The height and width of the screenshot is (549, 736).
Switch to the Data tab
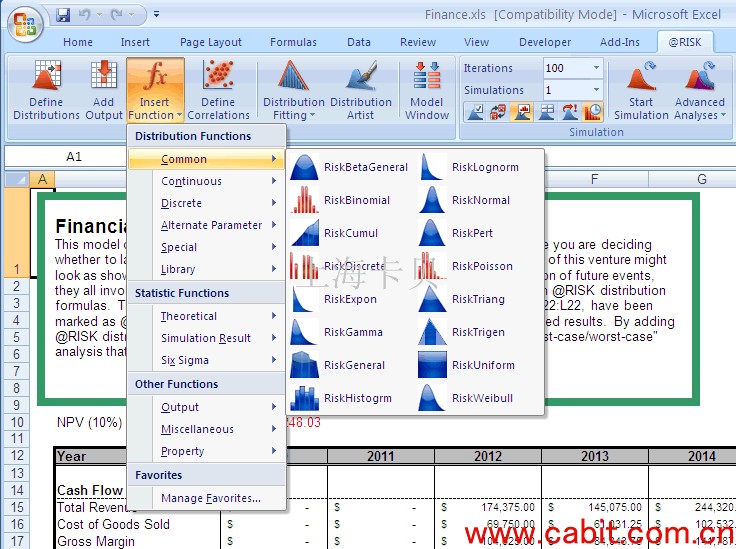[x=359, y=42]
